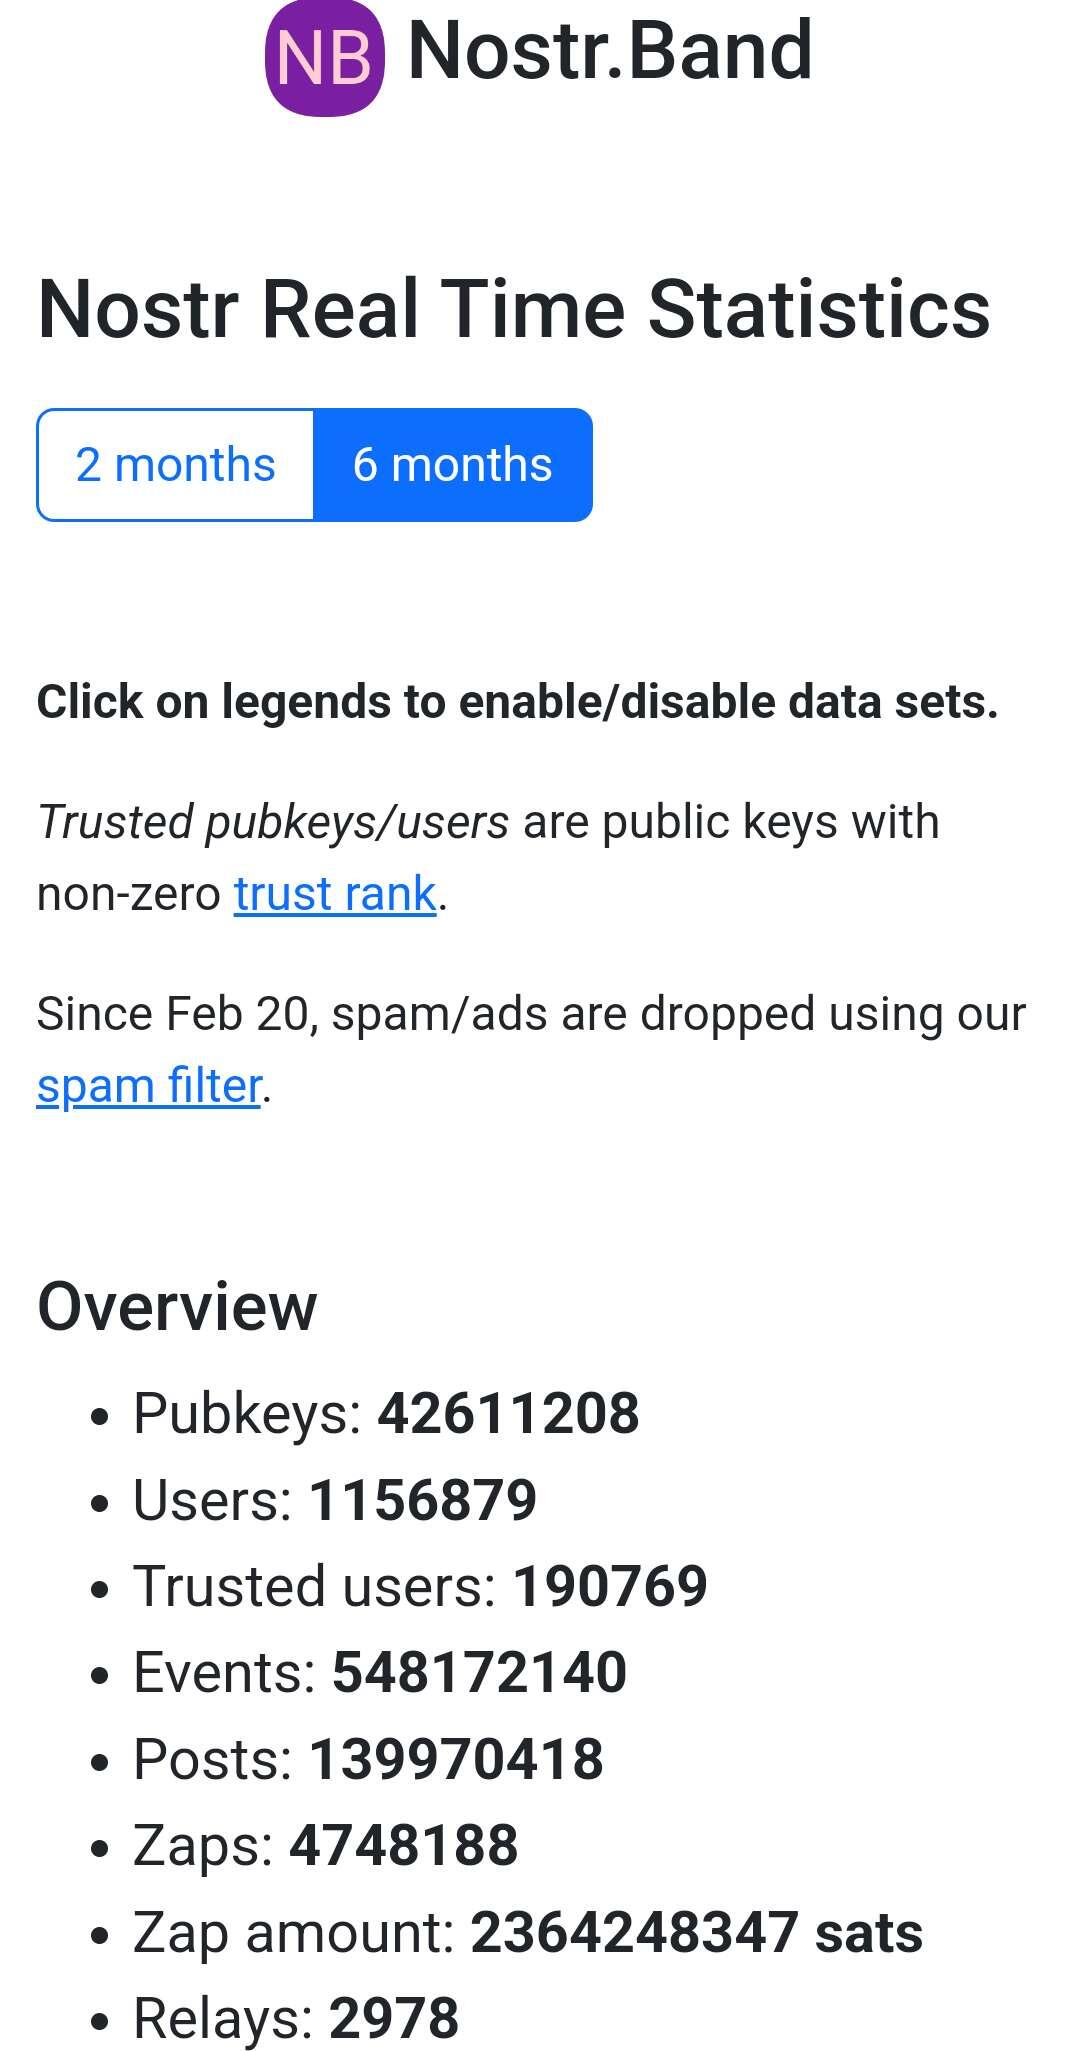Switch to the 2 months range
The image size is (1080, 2051).
[176, 465]
